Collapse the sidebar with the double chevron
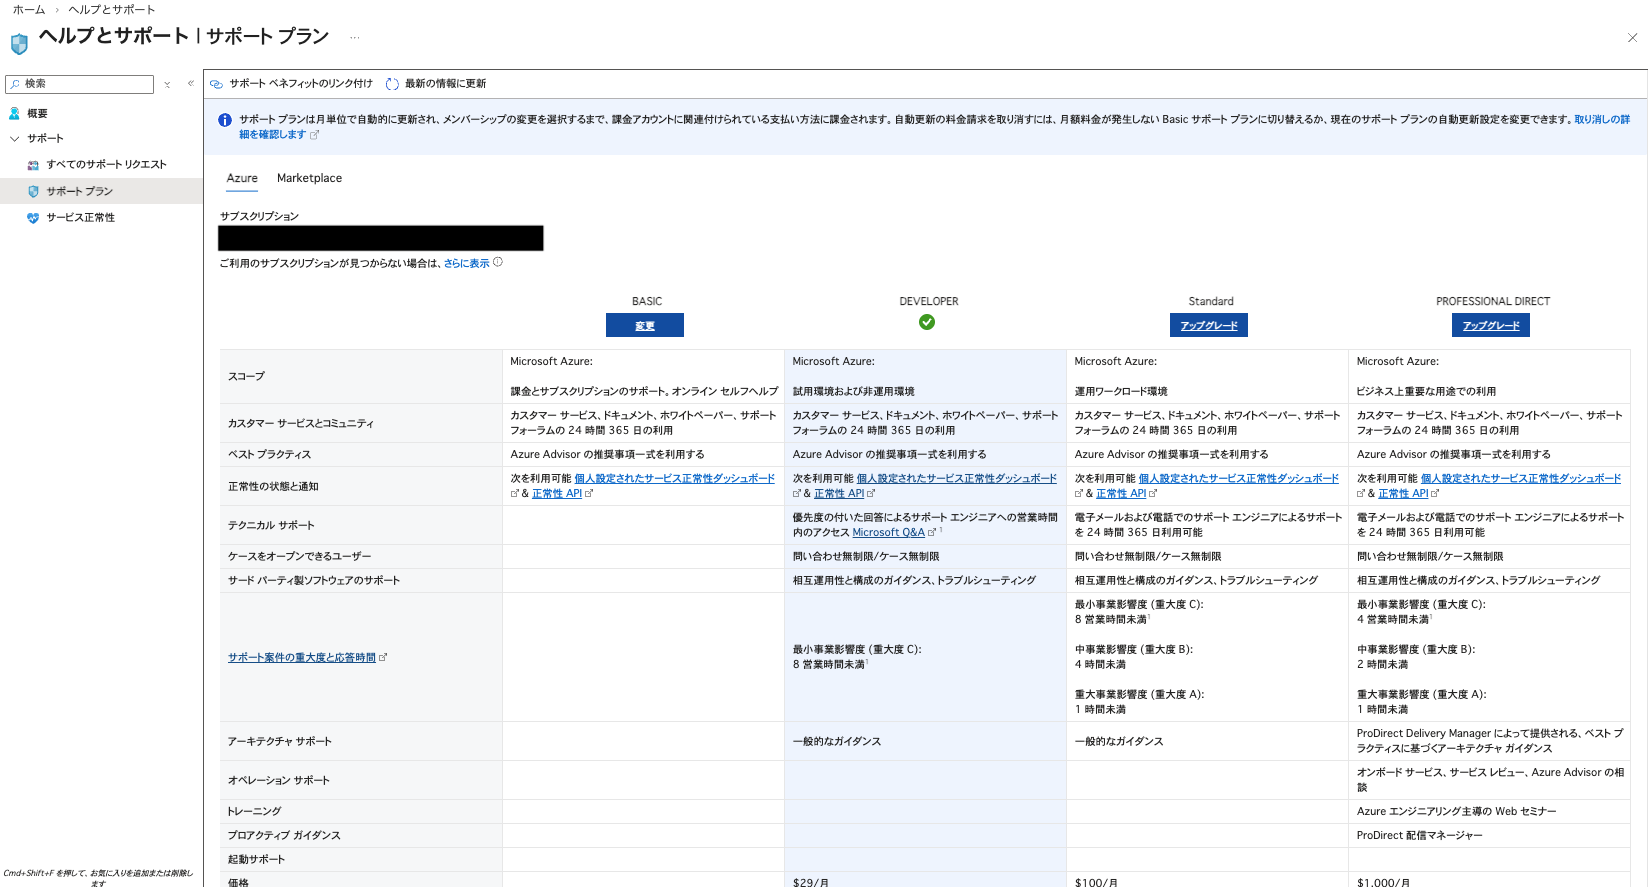 (x=190, y=84)
